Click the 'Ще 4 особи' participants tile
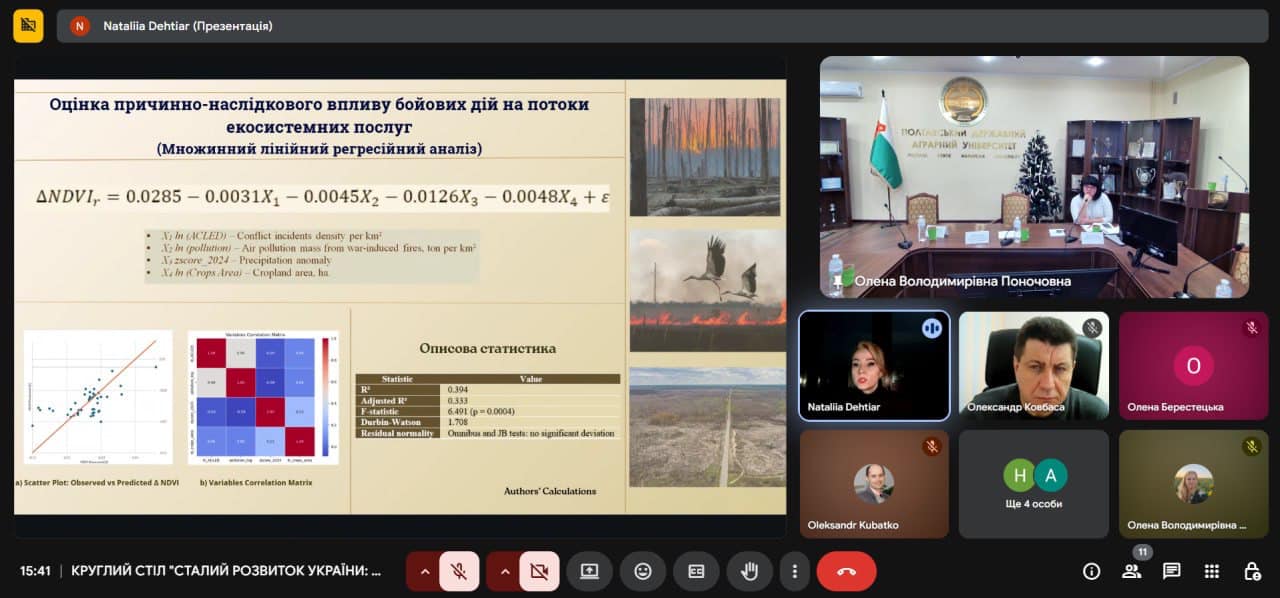 (x=1033, y=484)
